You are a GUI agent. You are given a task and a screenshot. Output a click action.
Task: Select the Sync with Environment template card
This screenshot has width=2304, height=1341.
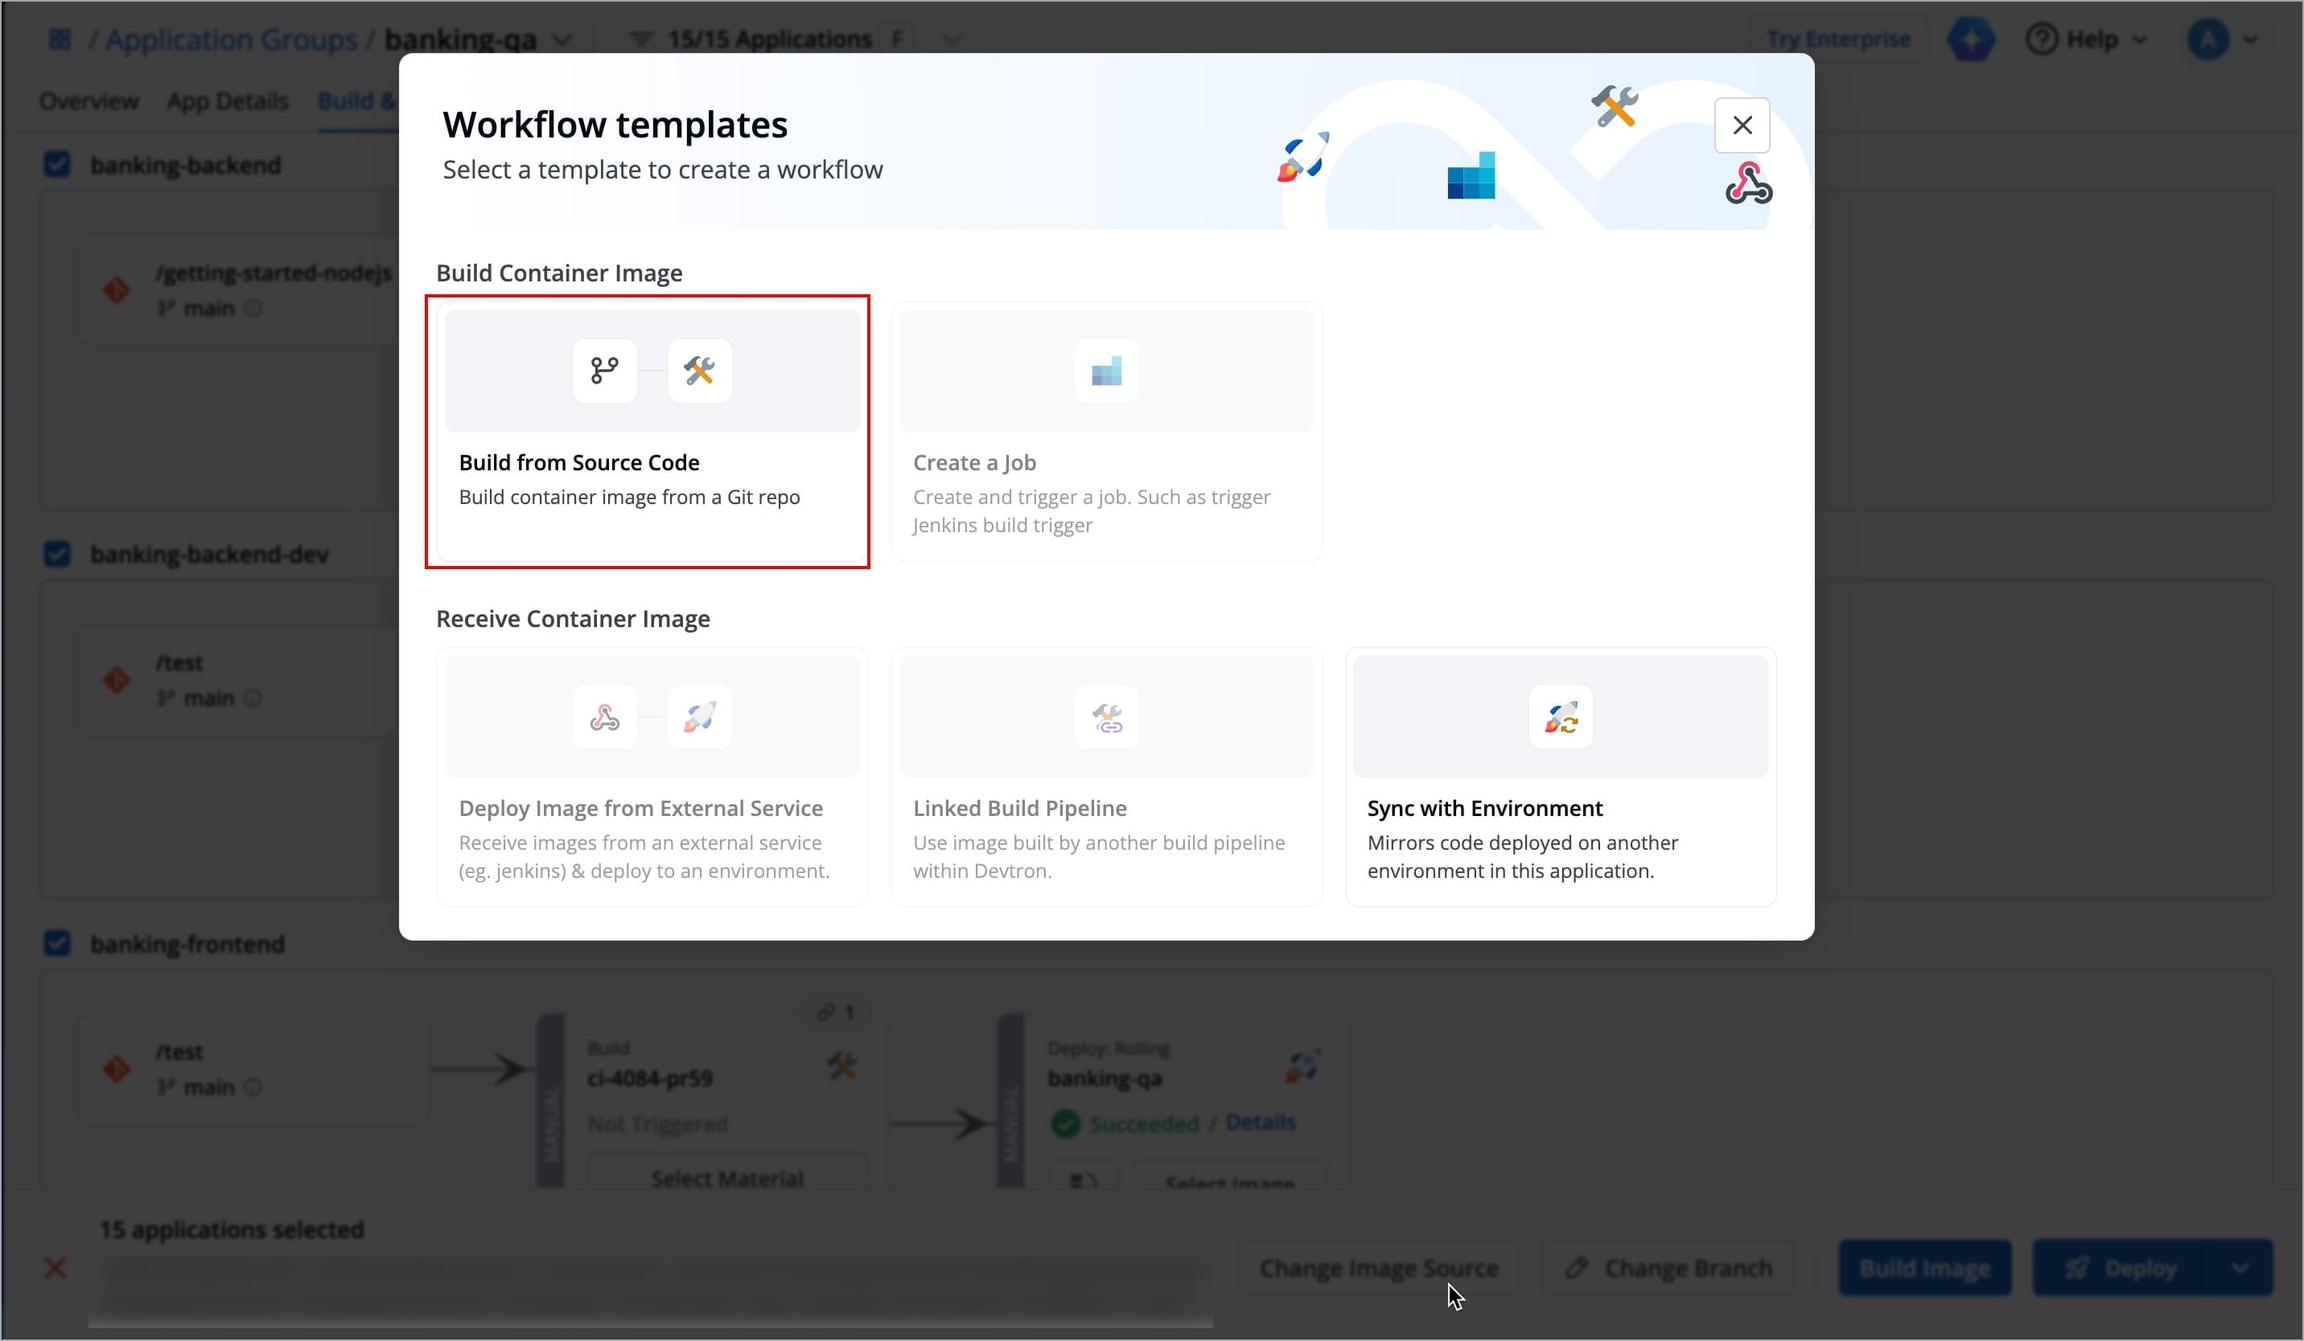click(1560, 777)
